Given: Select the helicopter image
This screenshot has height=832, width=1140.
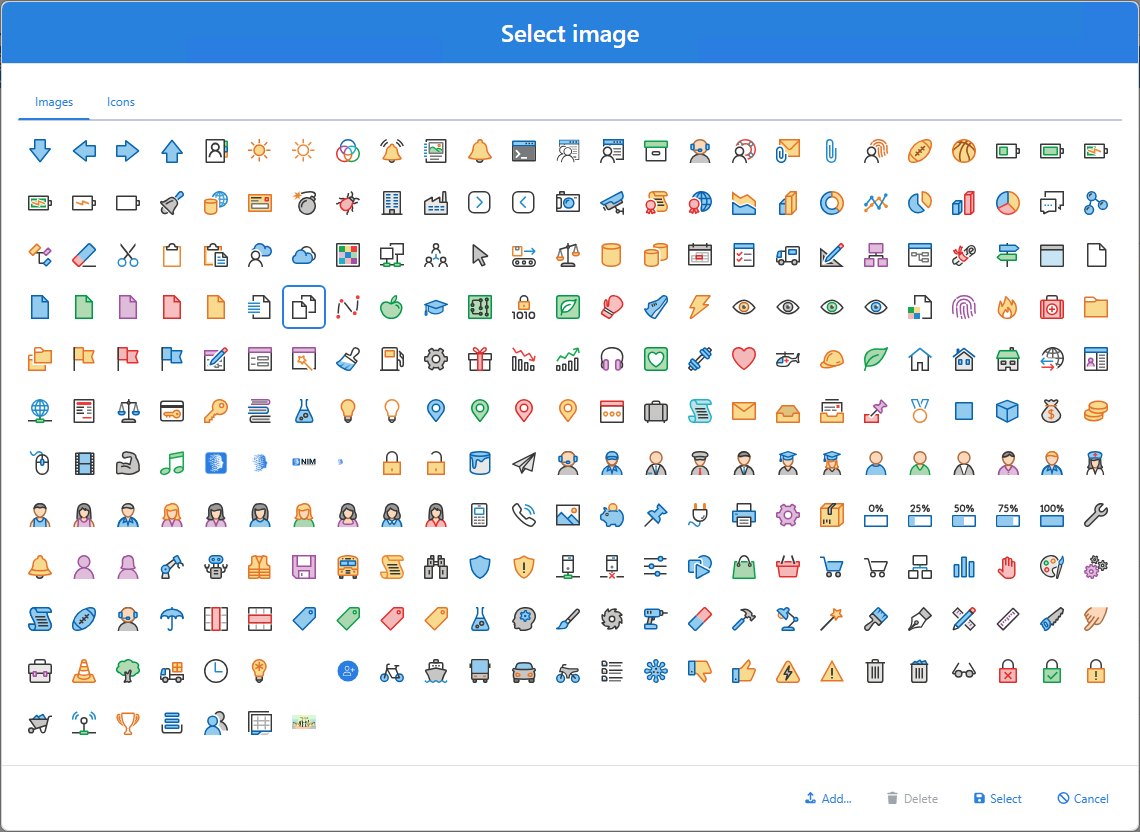Looking at the screenshot, I should pos(787,359).
